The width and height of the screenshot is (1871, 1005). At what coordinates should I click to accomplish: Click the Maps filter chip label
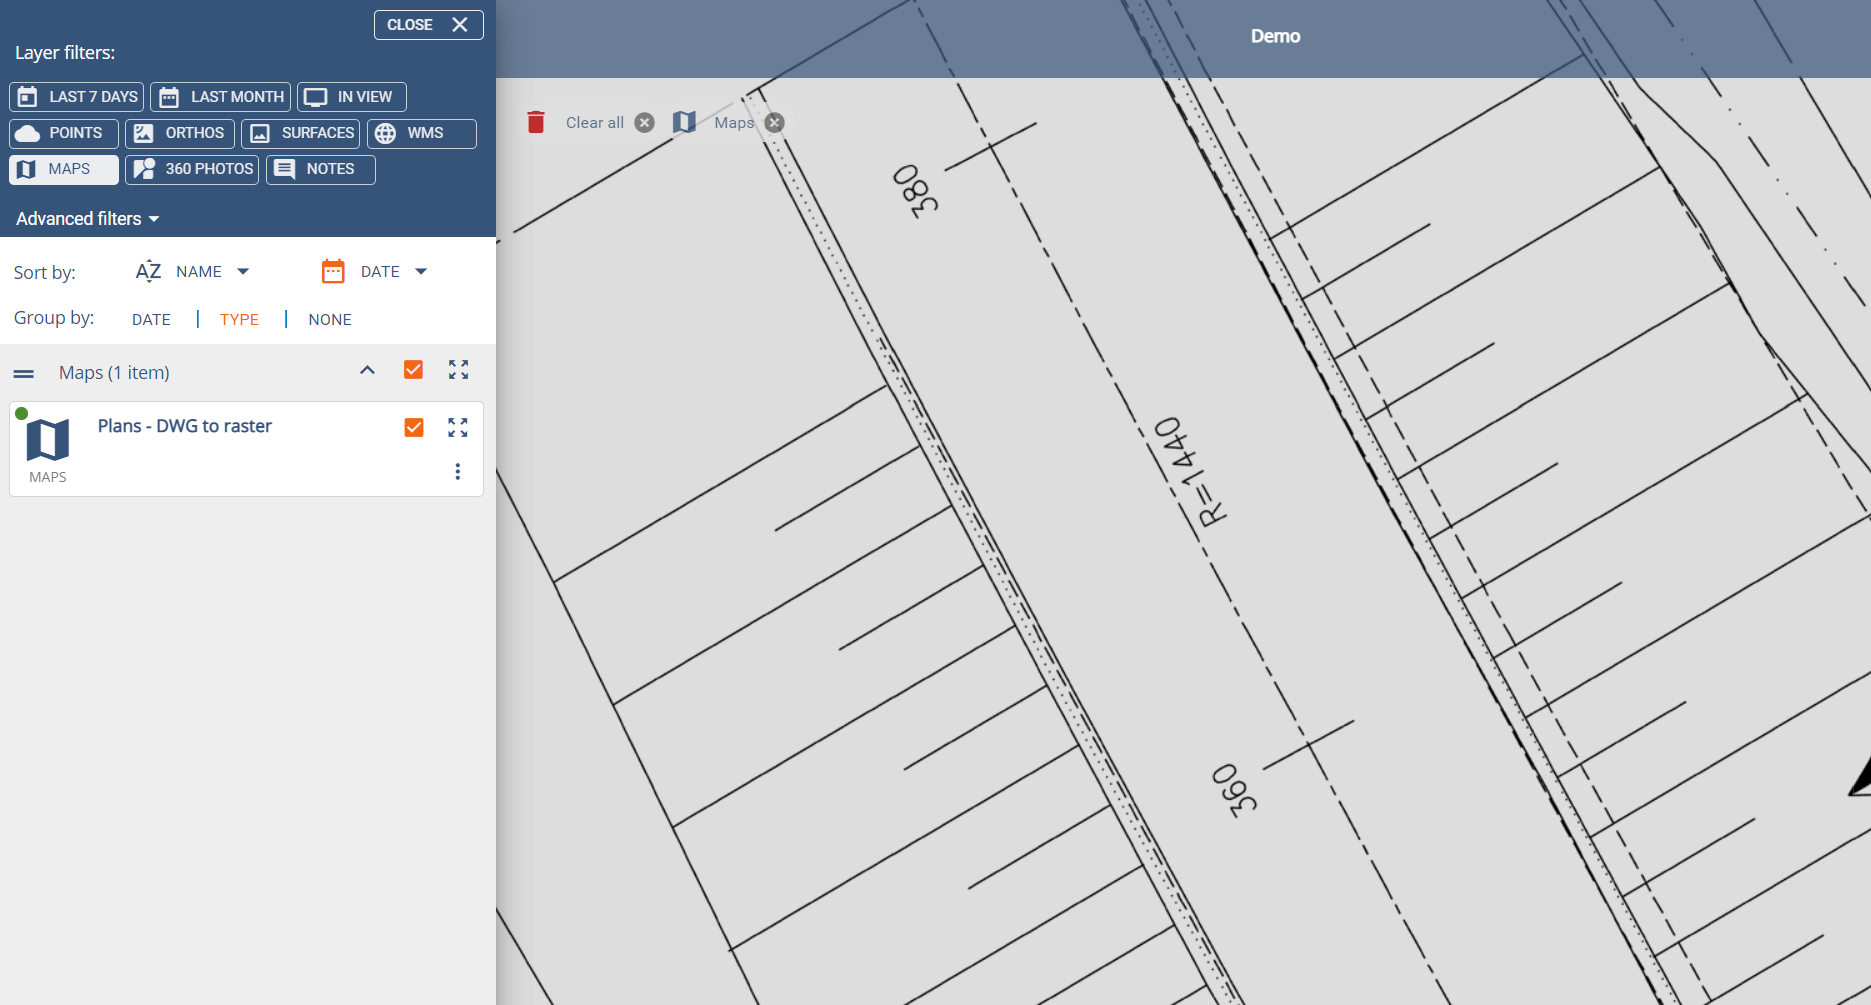[734, 123]
